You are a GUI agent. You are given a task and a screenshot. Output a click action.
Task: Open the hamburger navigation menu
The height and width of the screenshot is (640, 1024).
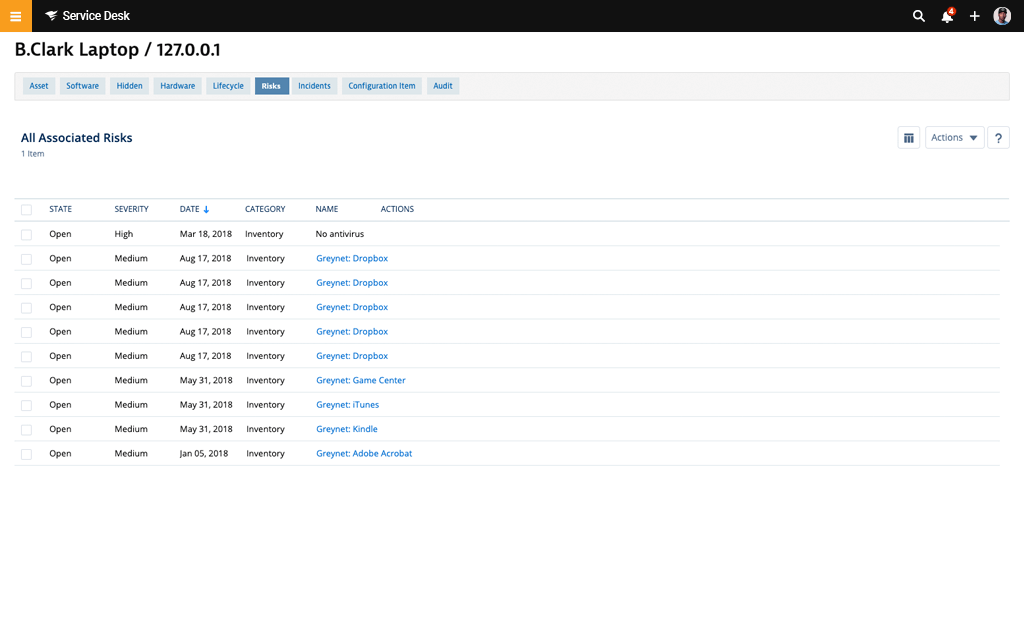14,16
